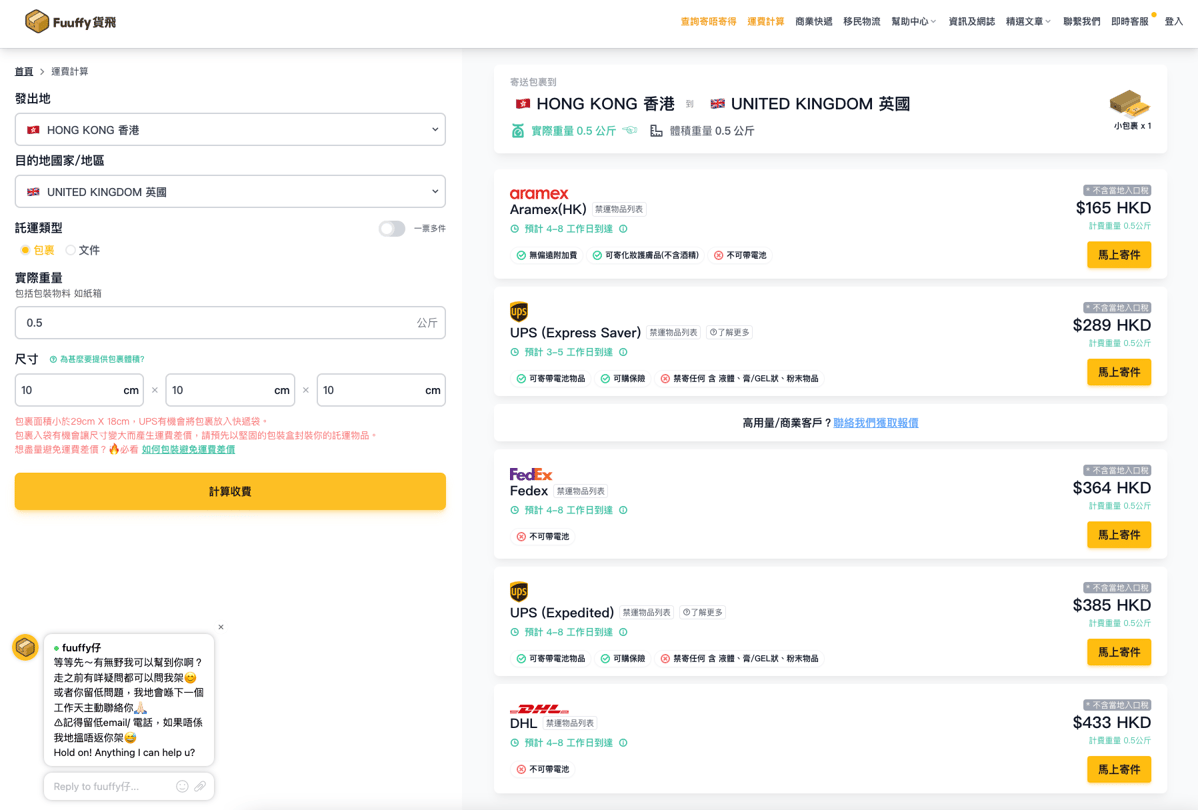
Task: Click the info icon beside DHL delivery estimate
Action: tap(623, 743)
